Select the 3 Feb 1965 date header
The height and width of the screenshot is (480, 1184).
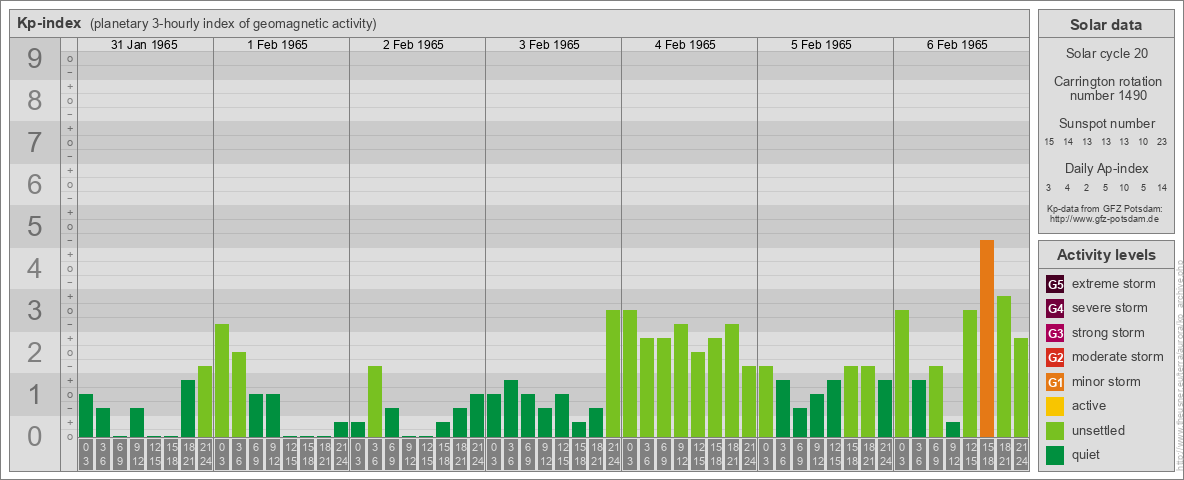549,45
